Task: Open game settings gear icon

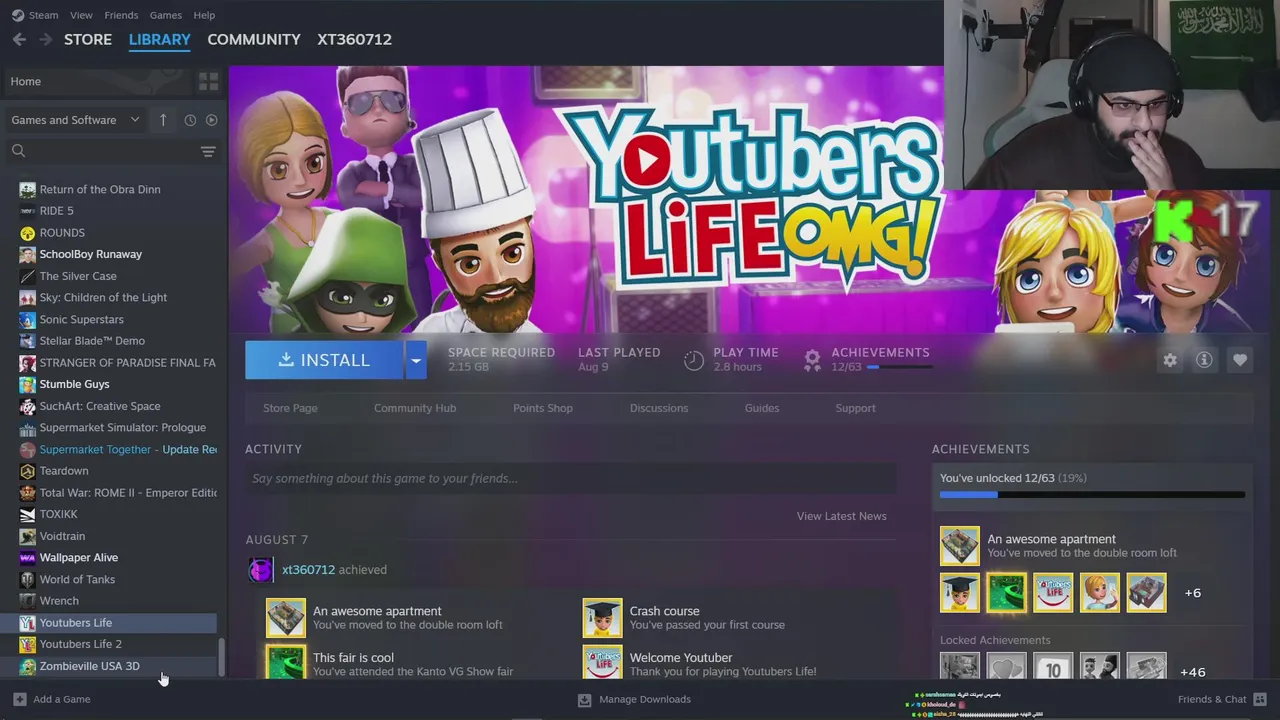Action: tap(1170, 360)
